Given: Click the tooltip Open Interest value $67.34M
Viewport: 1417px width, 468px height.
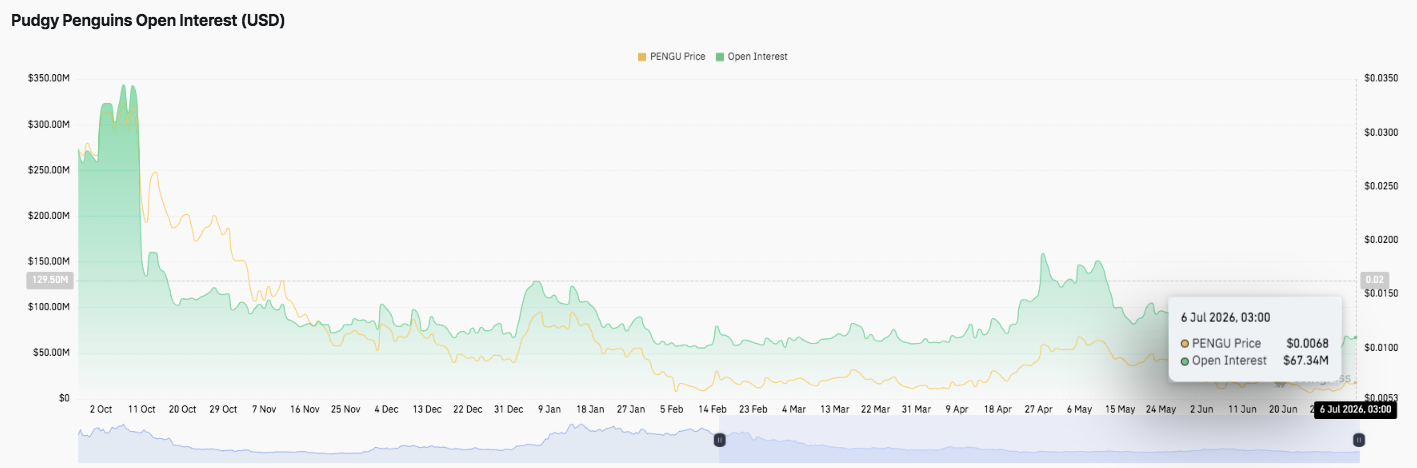Looking at the screenshot, I should pos(1306,360).
